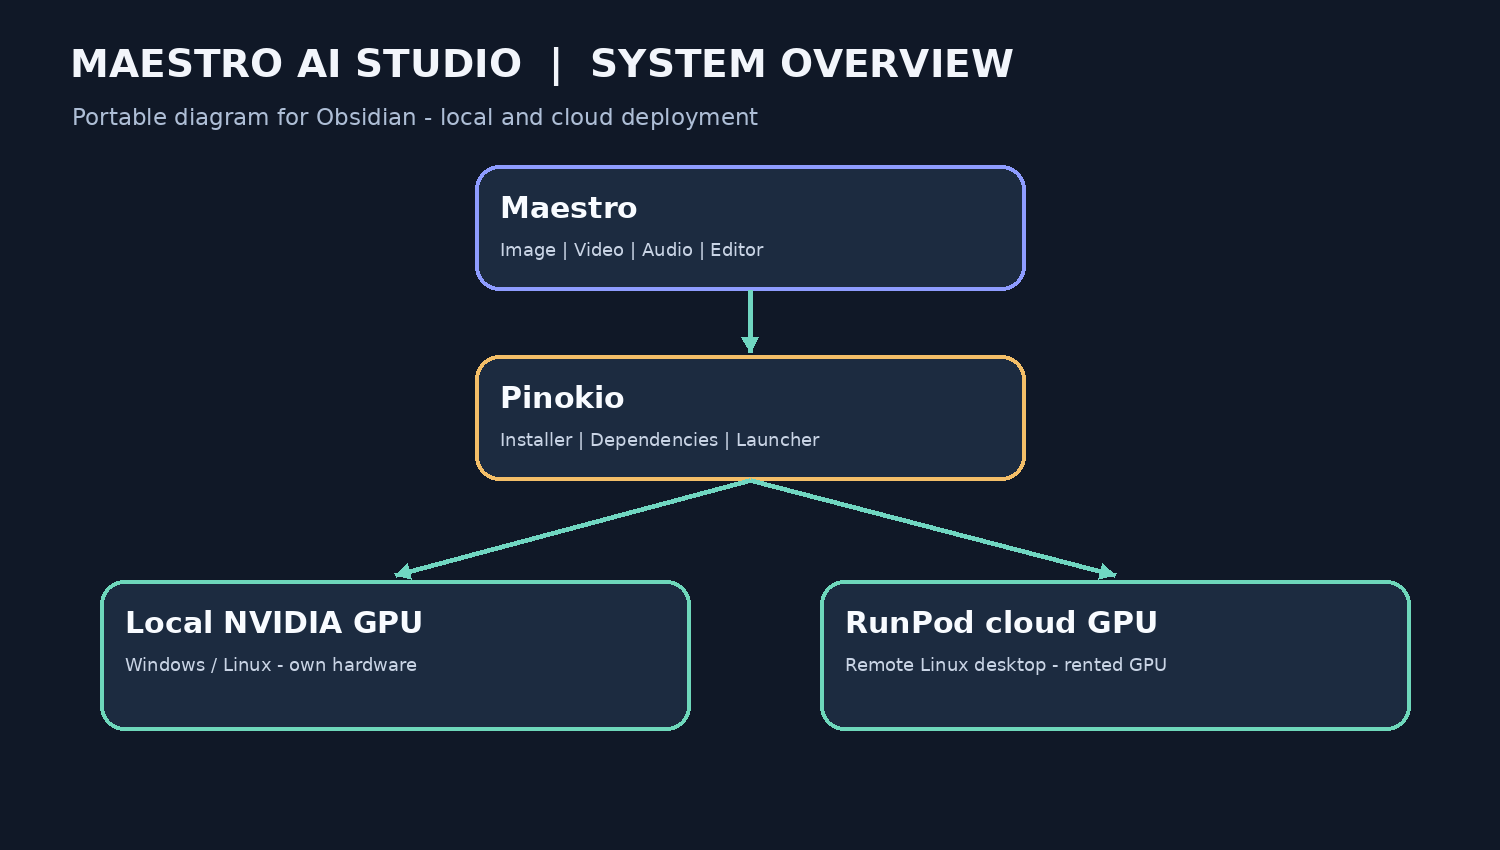Screen dimensions: 1500x850
Task: Click the word "Dependencies" in the Pinokio node
Action: click(x=654, y=440)
